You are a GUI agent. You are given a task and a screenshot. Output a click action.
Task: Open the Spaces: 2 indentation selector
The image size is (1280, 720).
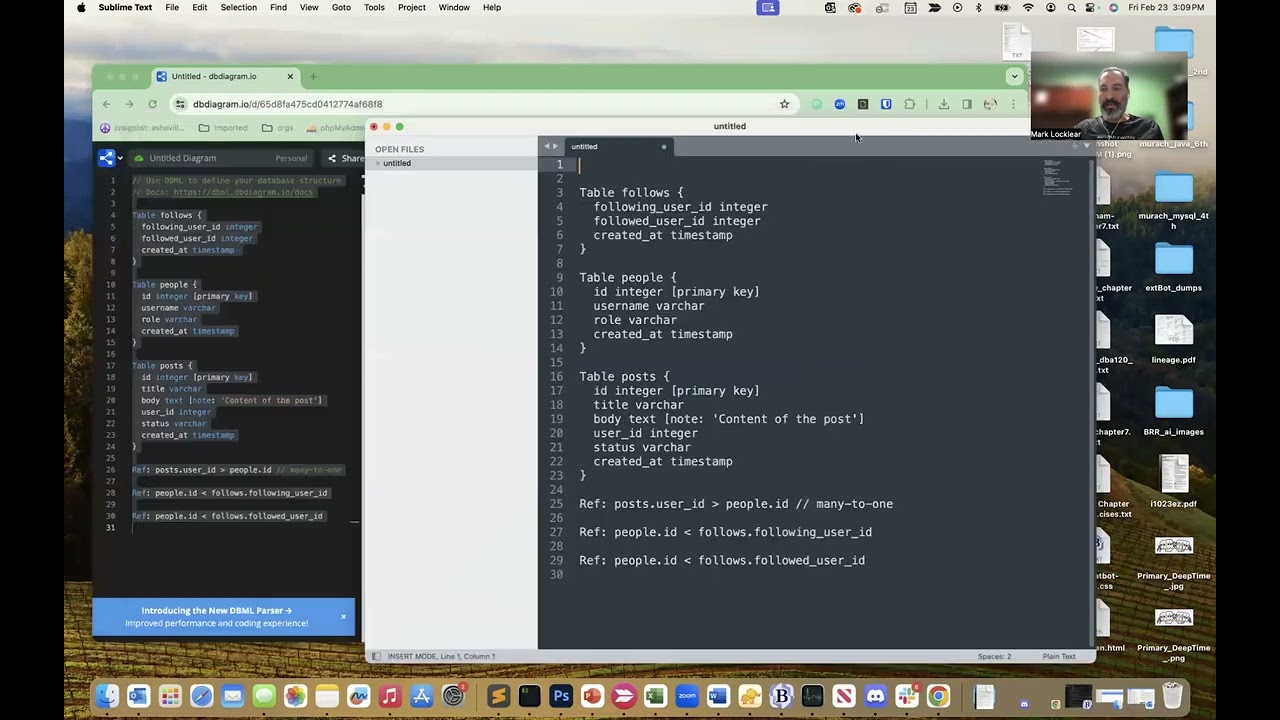click(994, 656)
